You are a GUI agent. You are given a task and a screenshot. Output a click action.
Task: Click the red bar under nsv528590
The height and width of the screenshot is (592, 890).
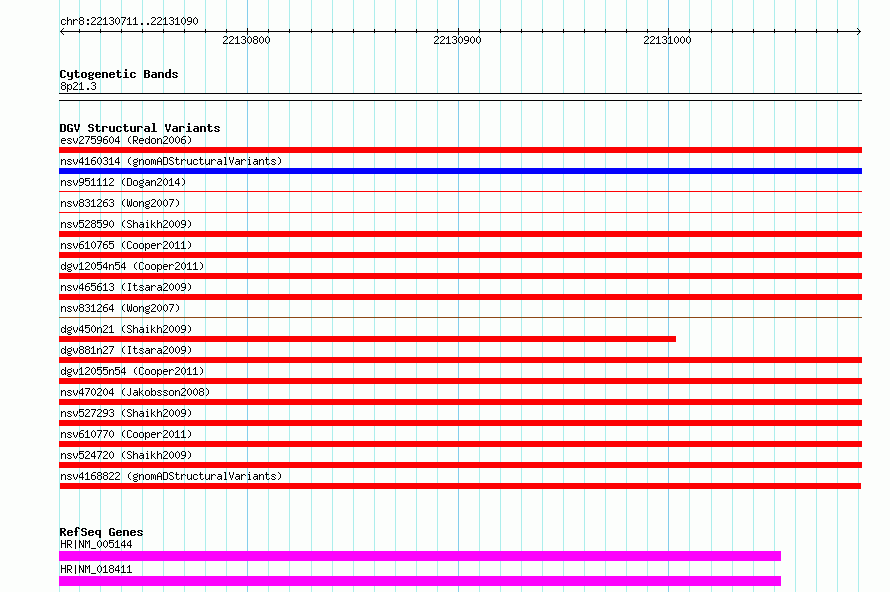460,234
